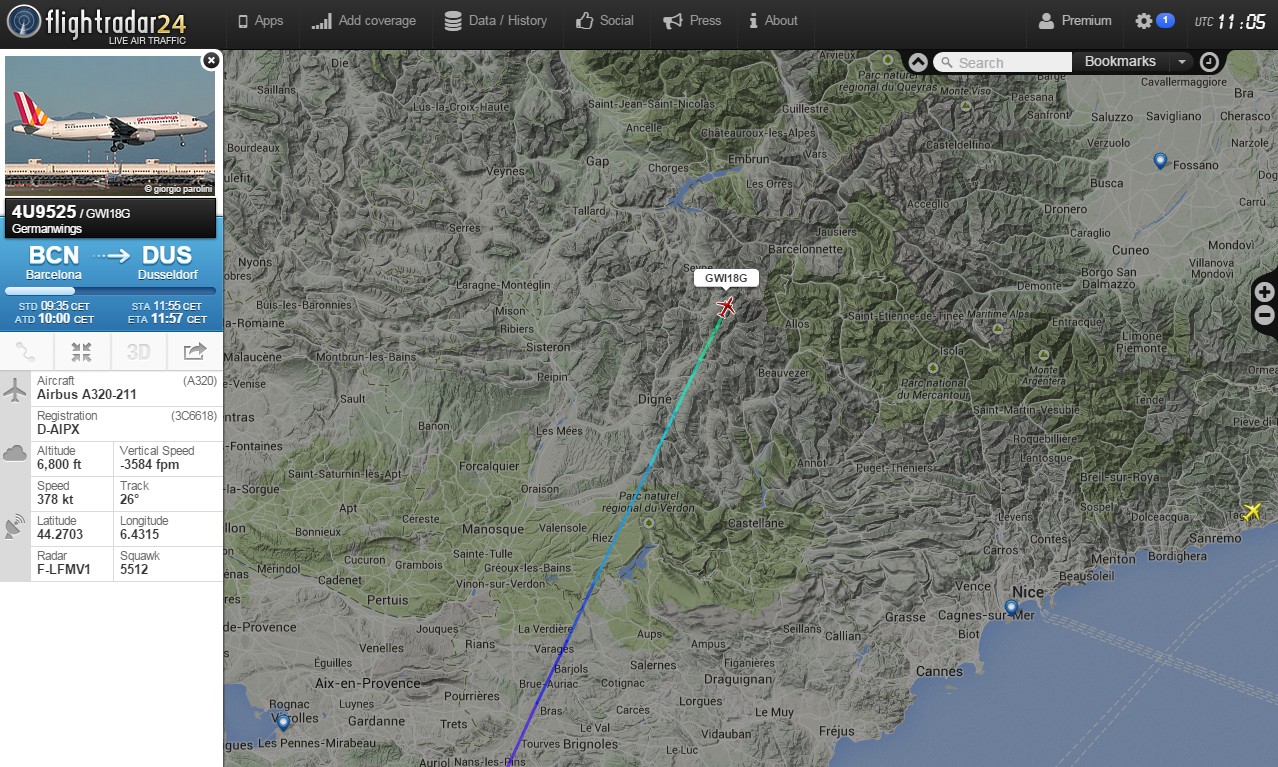Viewport: 1278px width, 767px height.
Task: Click the flight route path icon
Action: [27, 351]
